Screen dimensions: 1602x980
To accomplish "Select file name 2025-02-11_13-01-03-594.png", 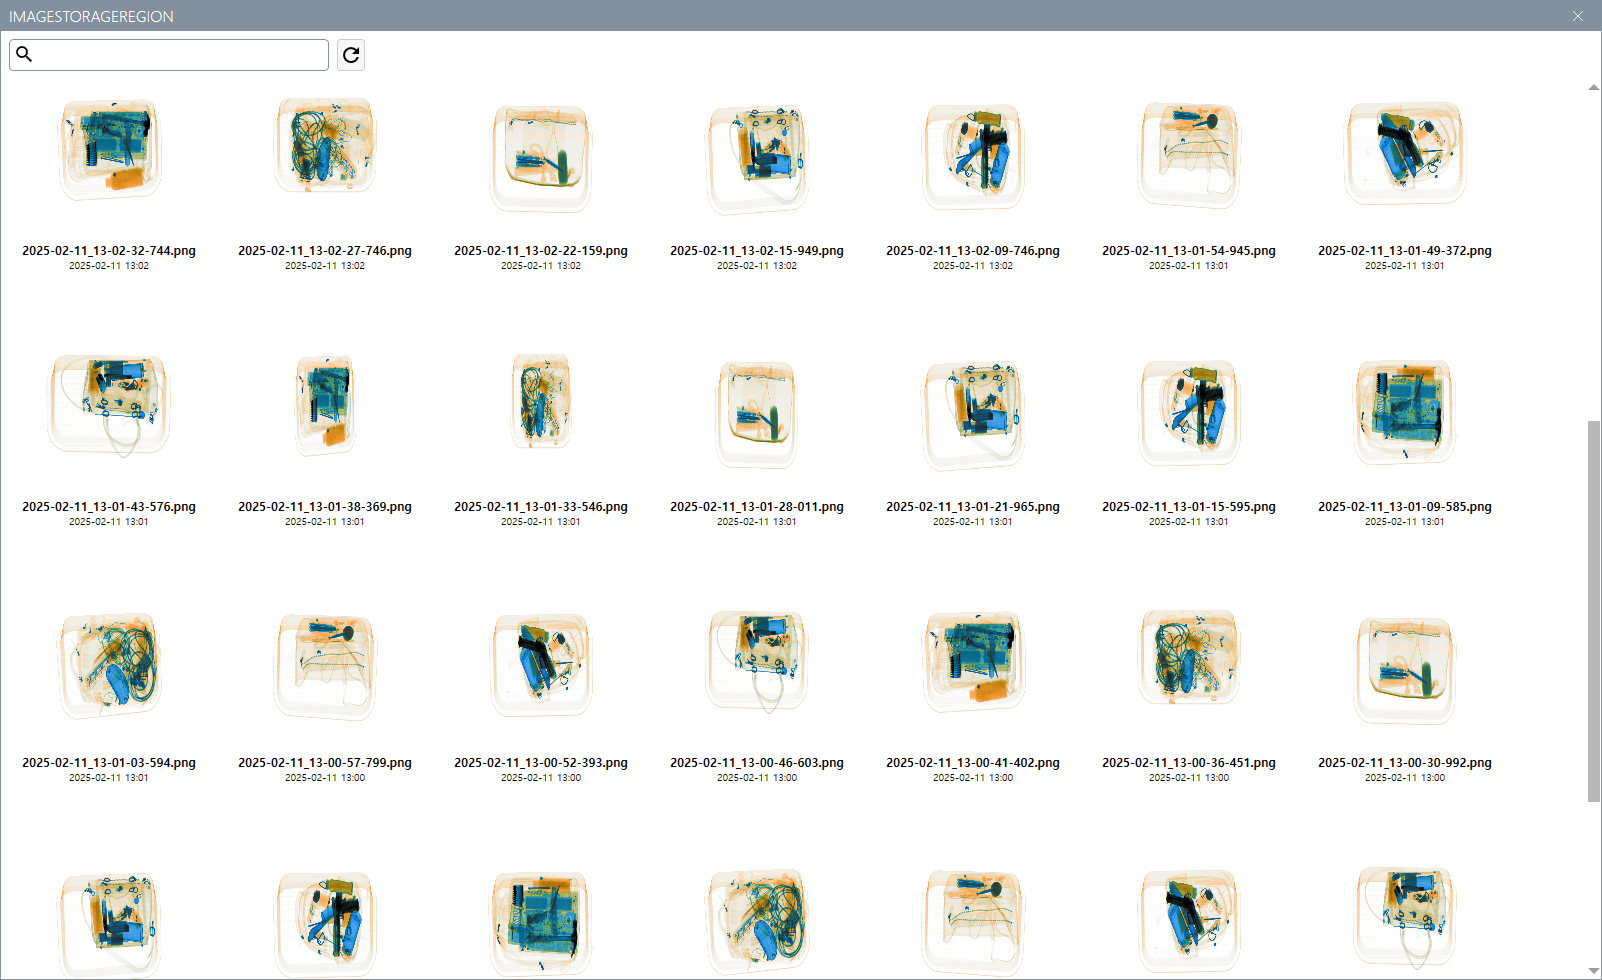I will 109,763.
